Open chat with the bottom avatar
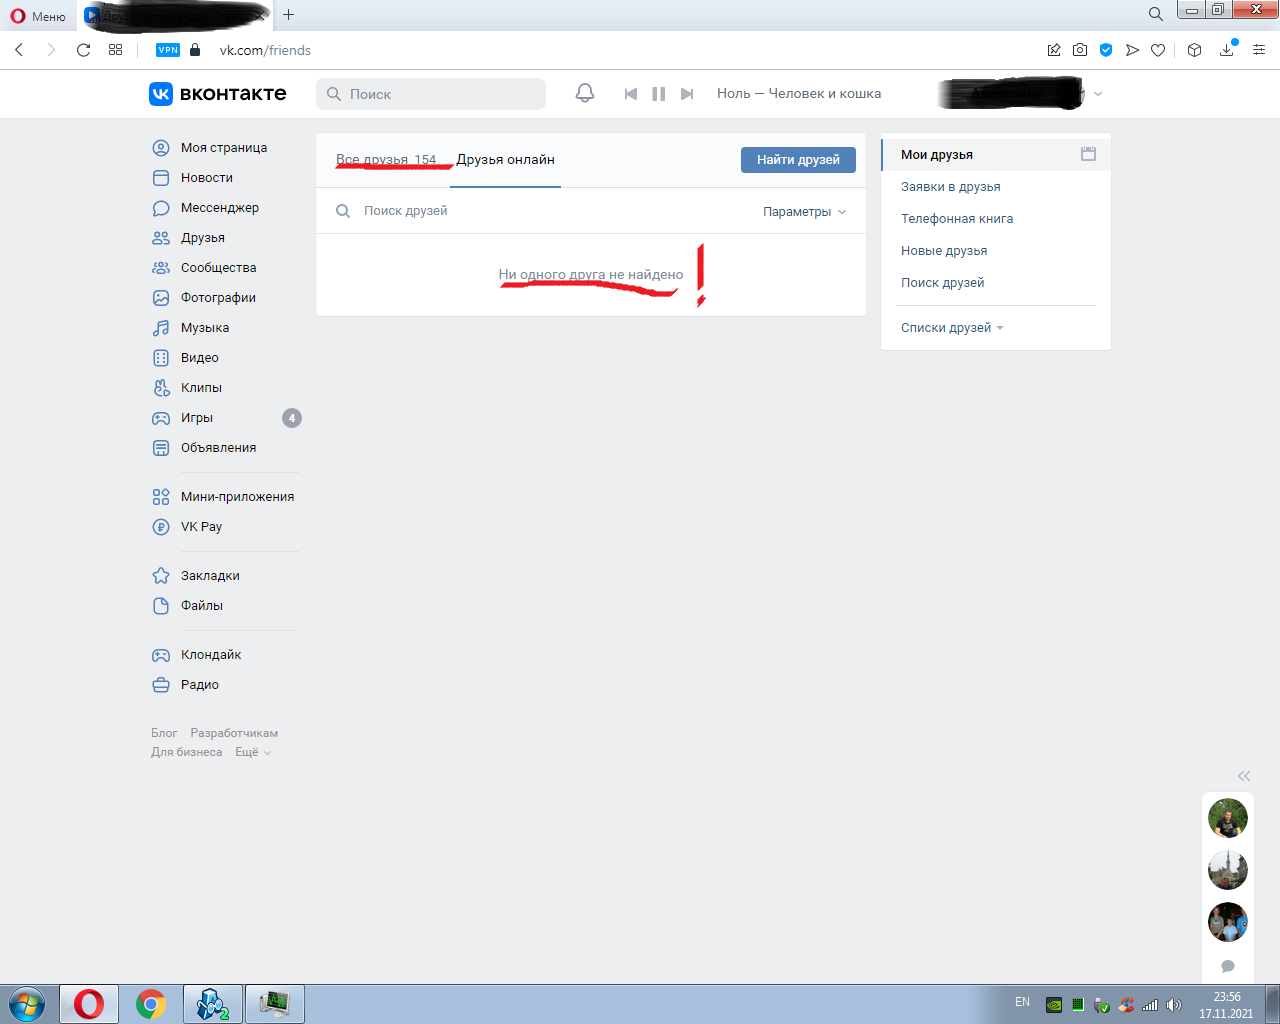The height and width of the screenshot is (1024, 1280). pos(1228,922)
